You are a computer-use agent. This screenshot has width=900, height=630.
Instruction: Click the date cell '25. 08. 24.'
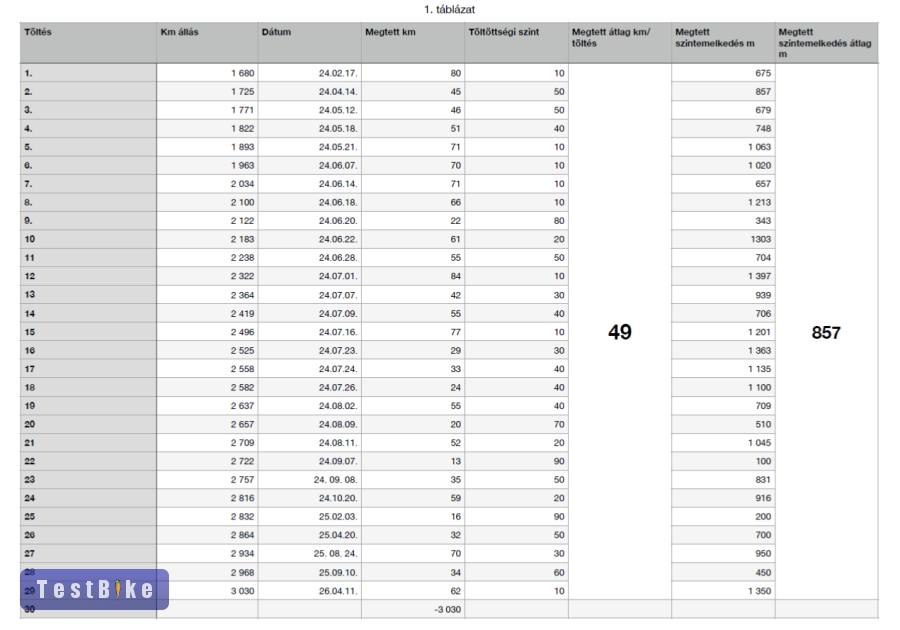point(310,553)
